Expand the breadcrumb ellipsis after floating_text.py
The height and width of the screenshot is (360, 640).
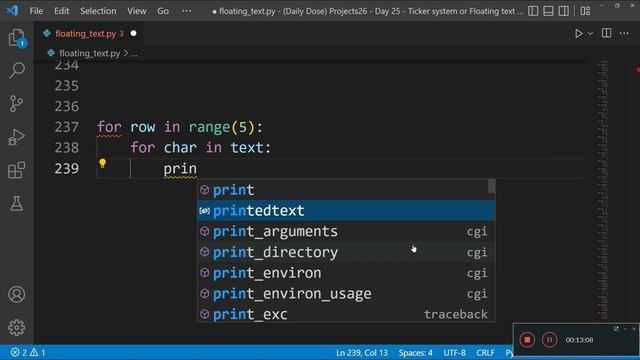coord(134,53)
